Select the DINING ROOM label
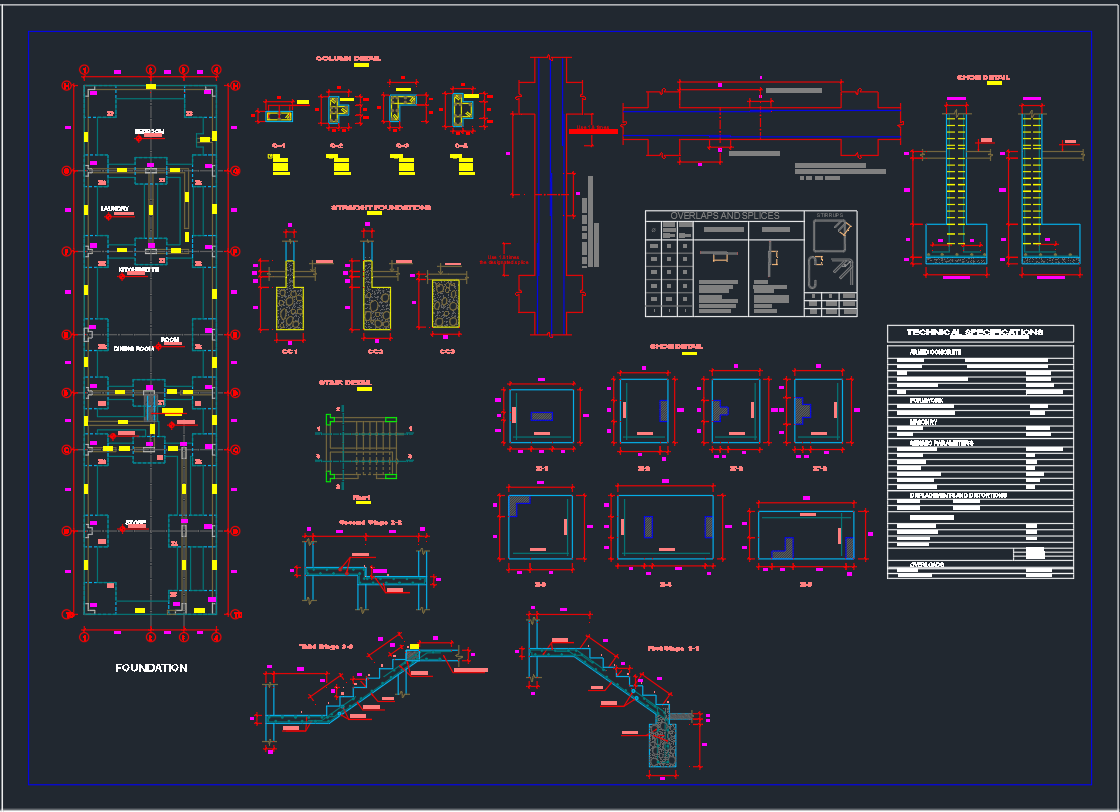 [134, 349]
